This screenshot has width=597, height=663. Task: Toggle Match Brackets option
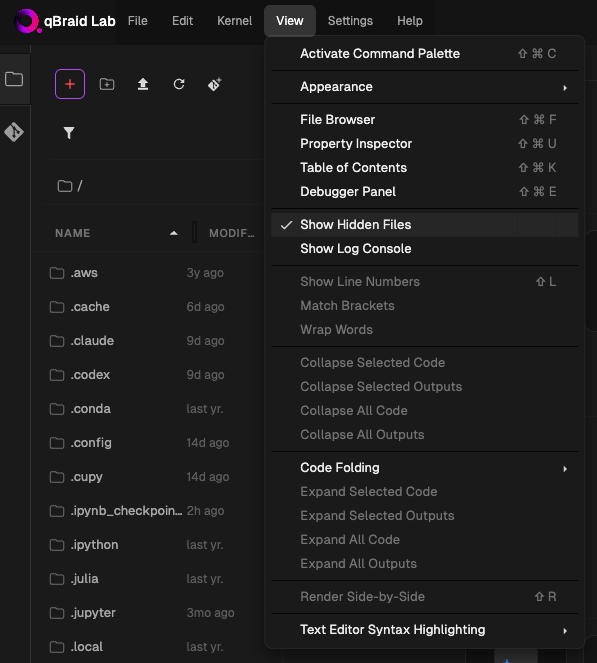point(424,306)
